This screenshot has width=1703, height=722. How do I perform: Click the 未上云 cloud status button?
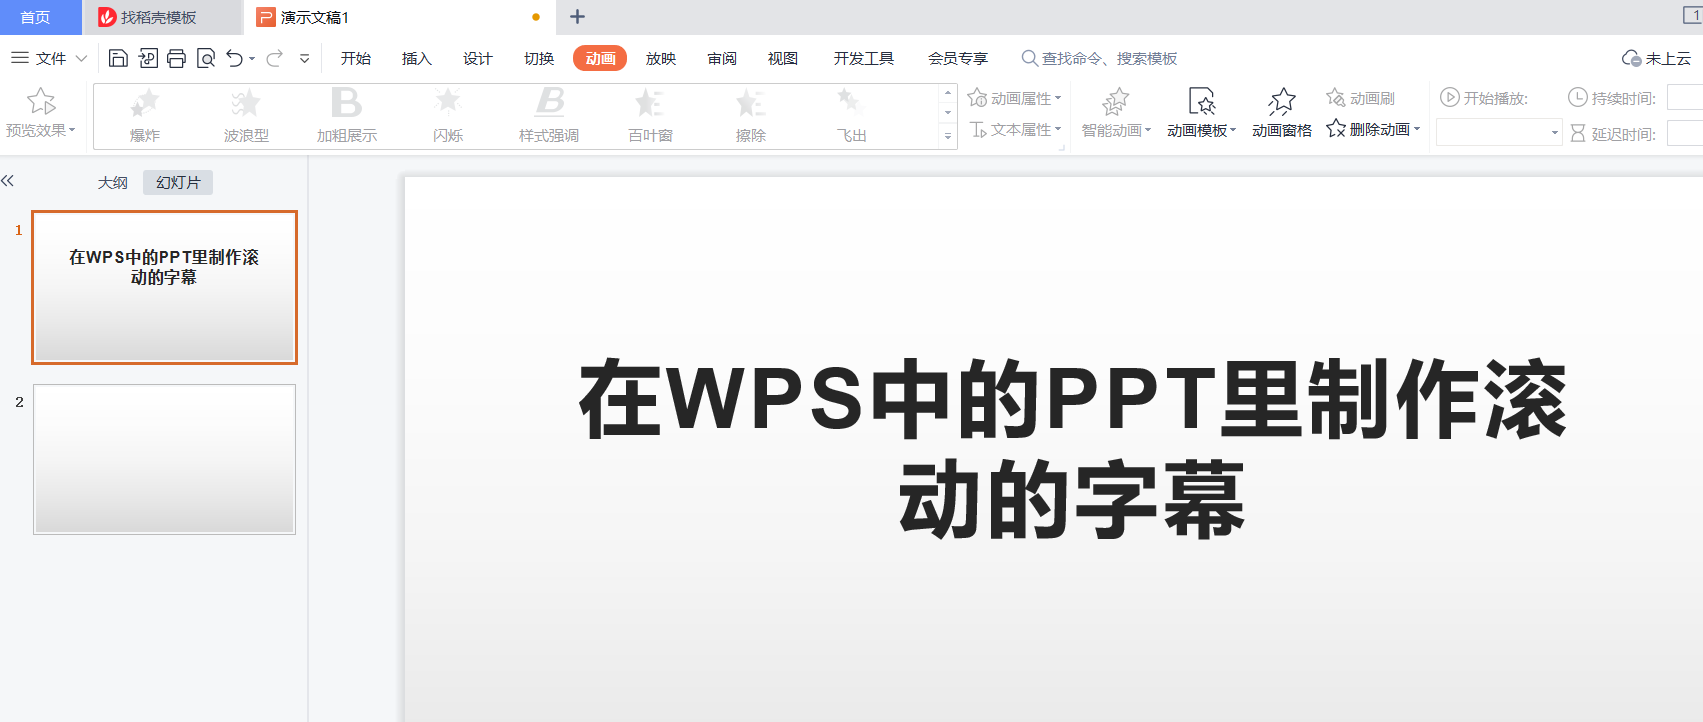[x=1656, y=59]
